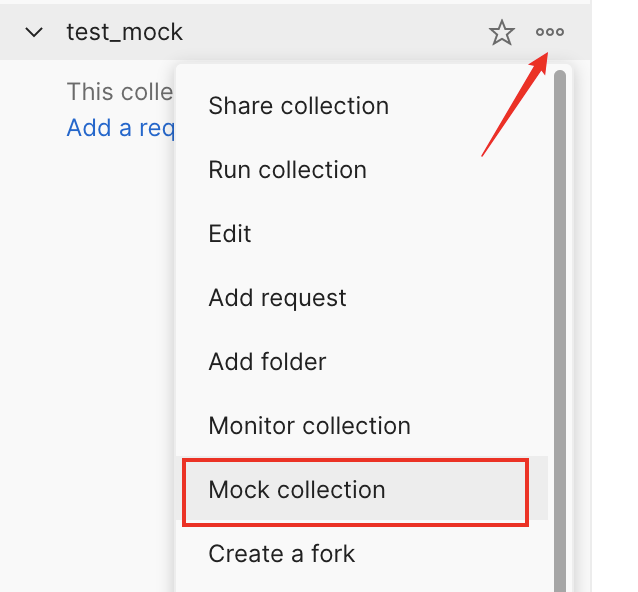Choose Share collection from the menu

tap(298, 106)
